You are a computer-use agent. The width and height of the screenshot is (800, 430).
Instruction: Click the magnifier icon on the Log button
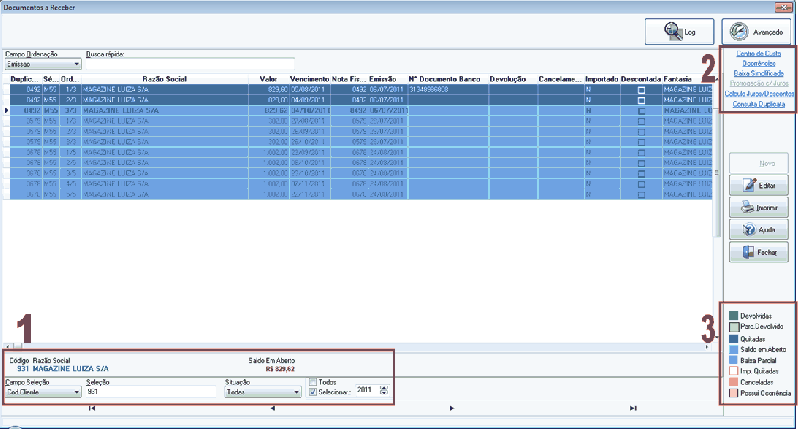tap(673, 32)
